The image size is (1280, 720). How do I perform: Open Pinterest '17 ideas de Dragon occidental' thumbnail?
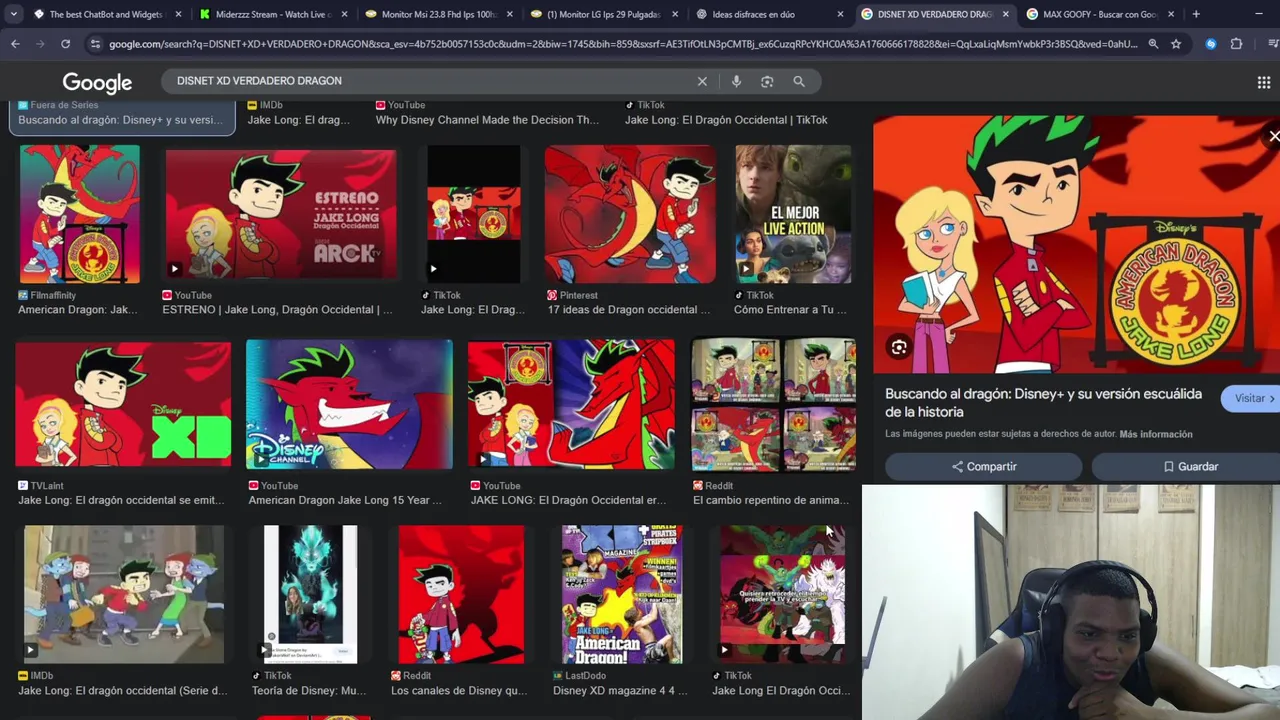(x=630, y=214)
